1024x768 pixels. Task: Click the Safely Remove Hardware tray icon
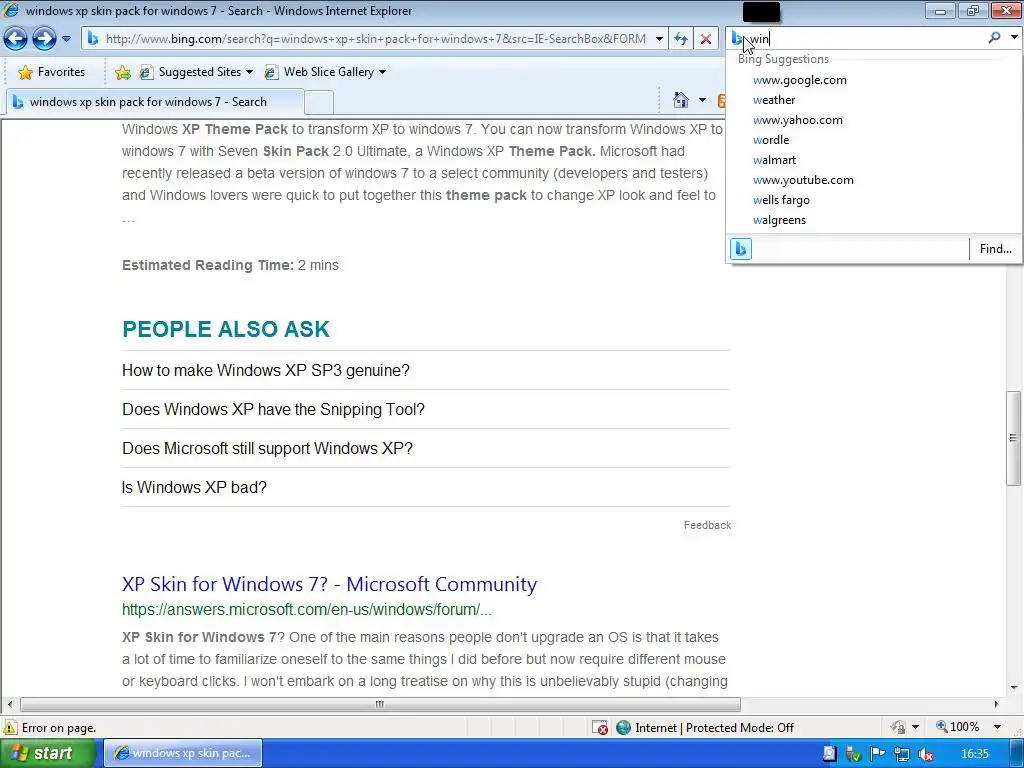coord(853,754)
